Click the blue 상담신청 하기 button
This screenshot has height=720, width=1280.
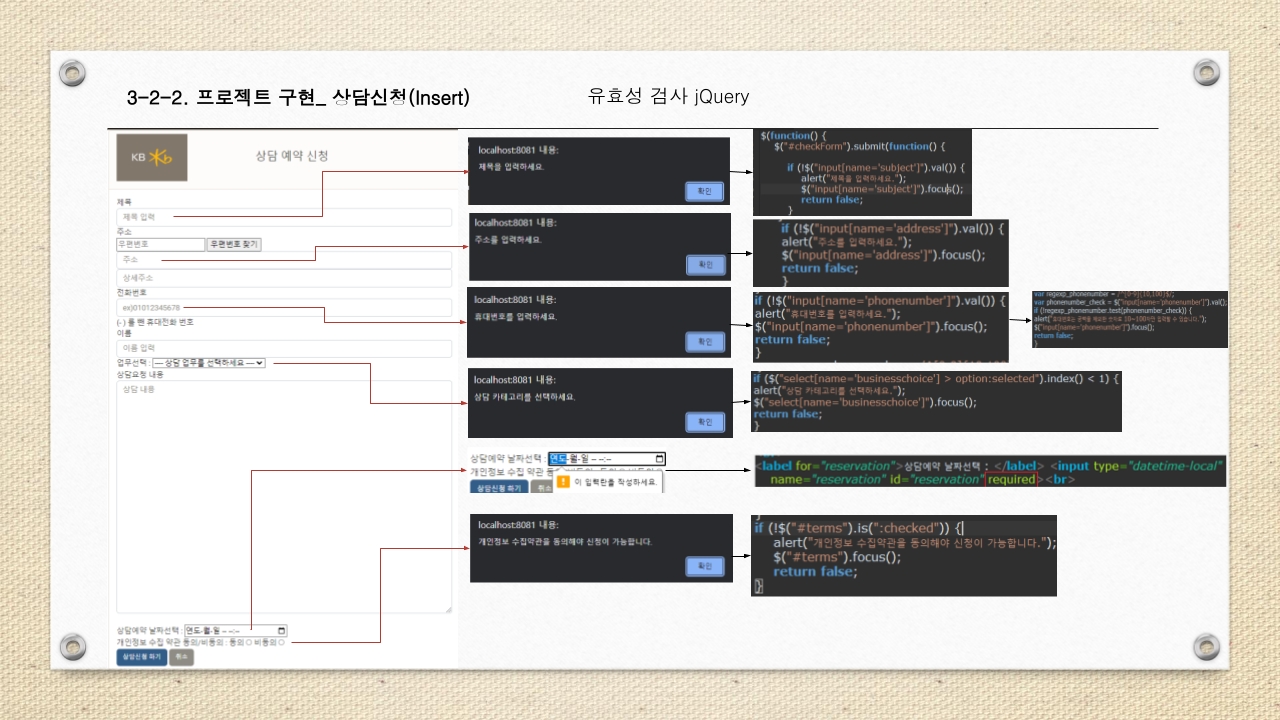[x=142, y=656]
